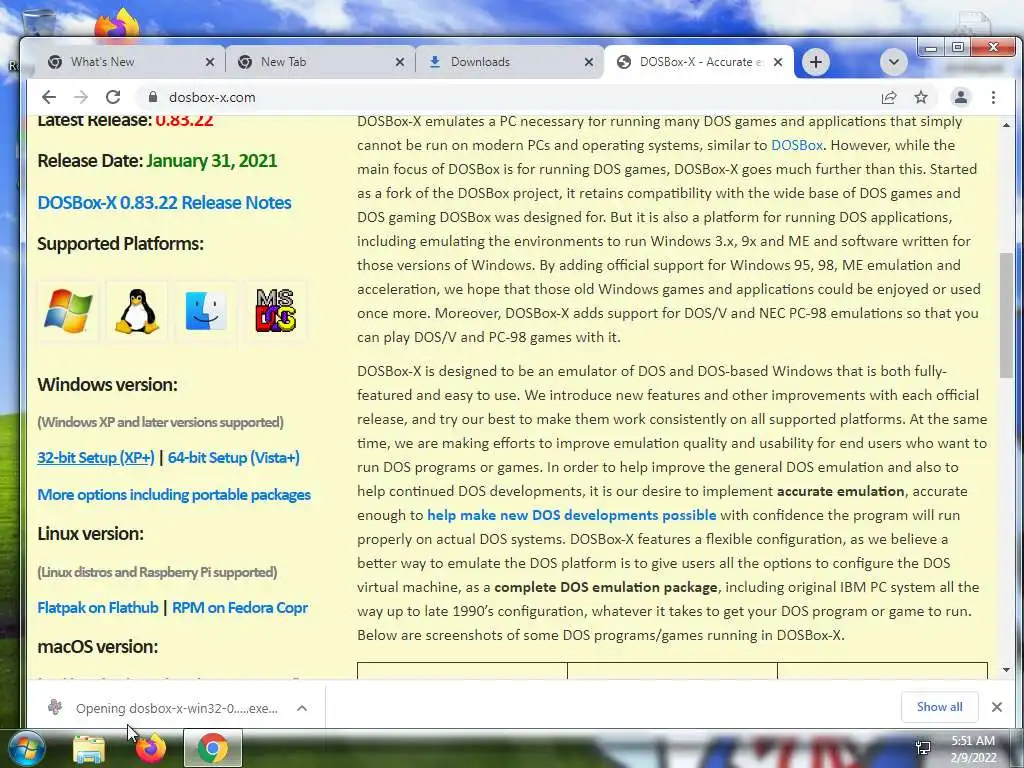Open the share page icon
Screen dimensions: 1024x768
(x=888, y=97)
